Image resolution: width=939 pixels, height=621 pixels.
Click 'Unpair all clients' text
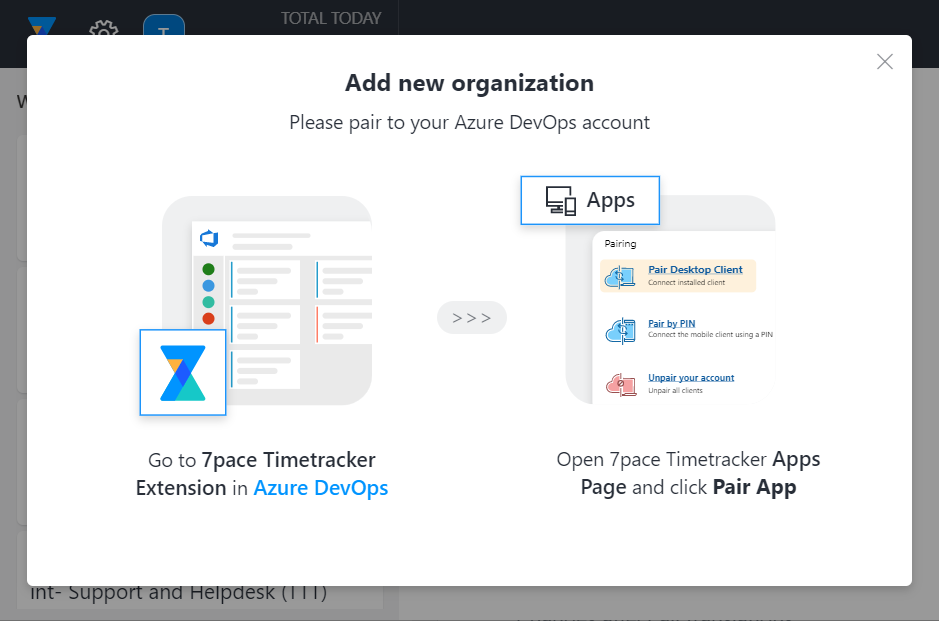coord(675,390)
